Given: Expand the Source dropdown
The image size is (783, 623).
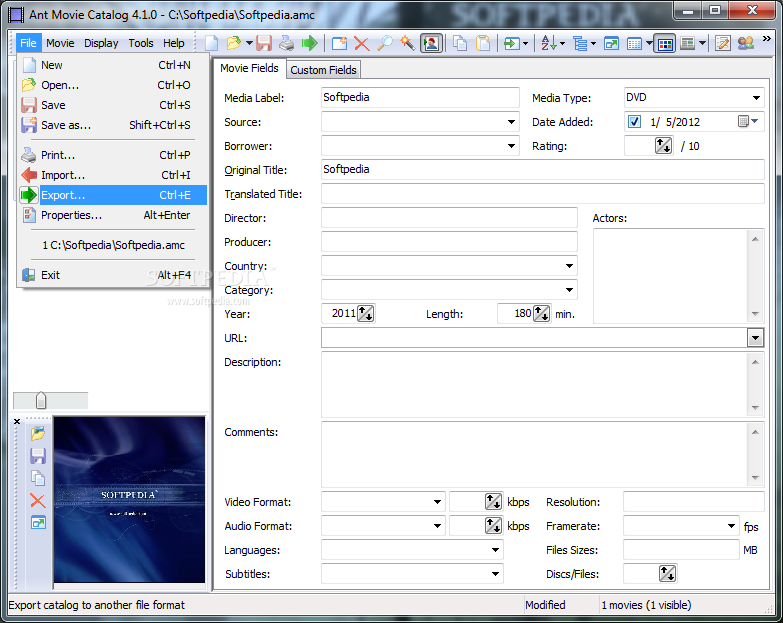Looking at the screenshot, I should pyautogui.click(x=511, y=122).
